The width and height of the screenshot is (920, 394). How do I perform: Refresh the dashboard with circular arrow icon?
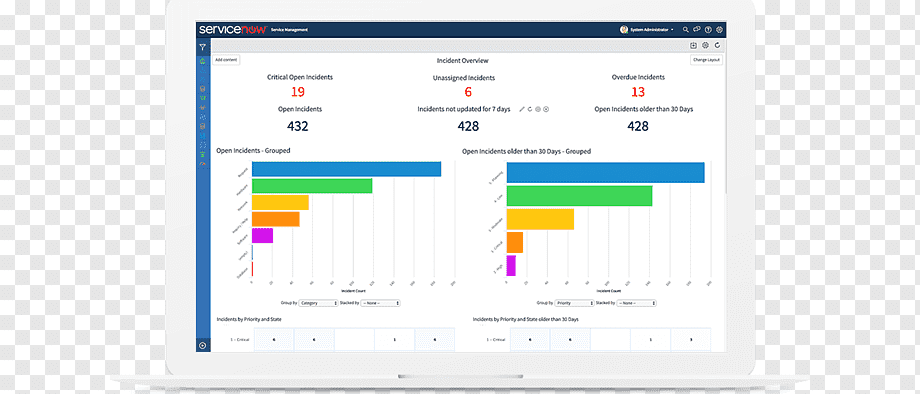coord(717,45)
